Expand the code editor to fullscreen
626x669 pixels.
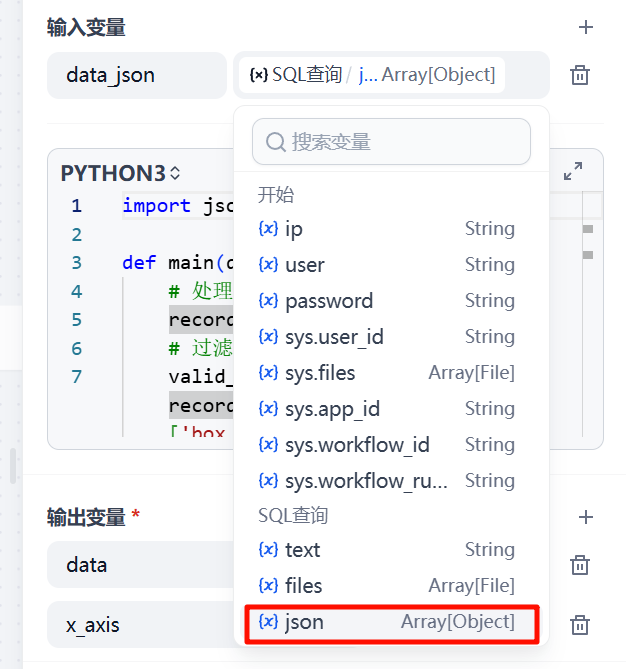(573, 171)
